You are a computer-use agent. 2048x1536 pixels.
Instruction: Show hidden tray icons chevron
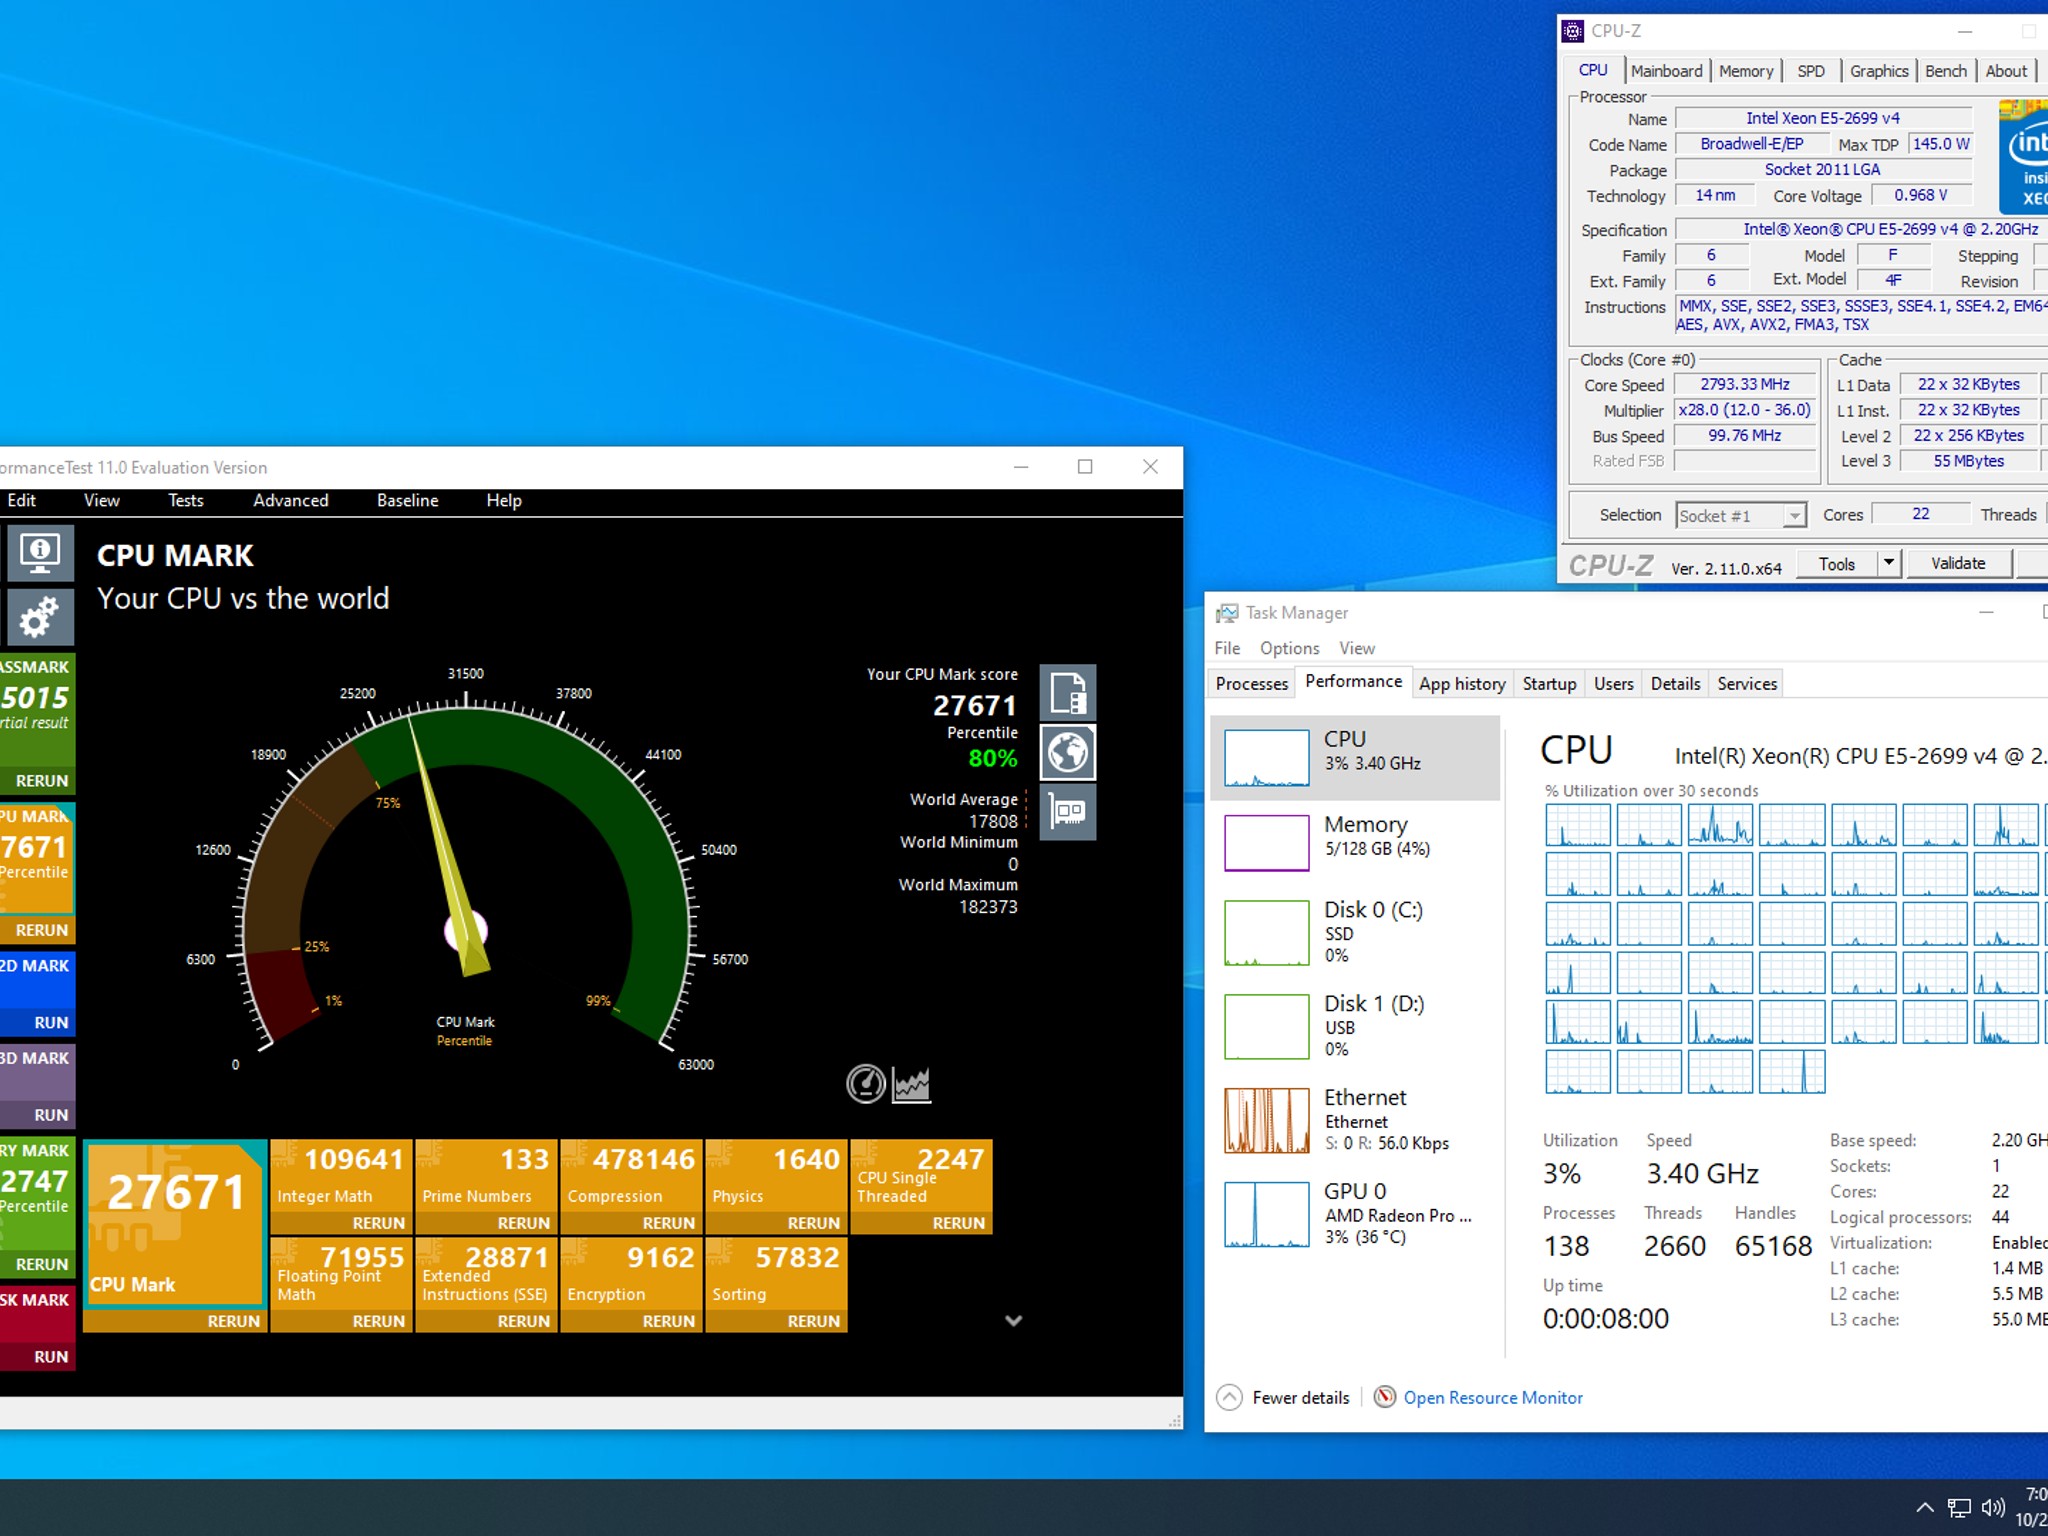[x=1924, y=1508]
